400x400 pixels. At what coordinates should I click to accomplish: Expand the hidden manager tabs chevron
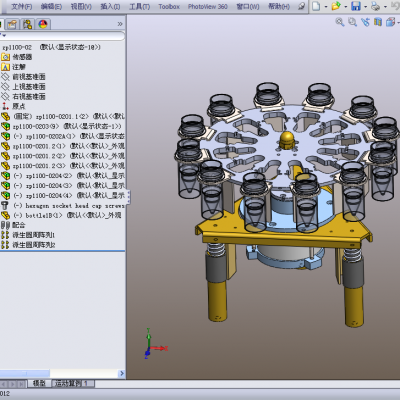pyautogui.click(x=120, y=24)
